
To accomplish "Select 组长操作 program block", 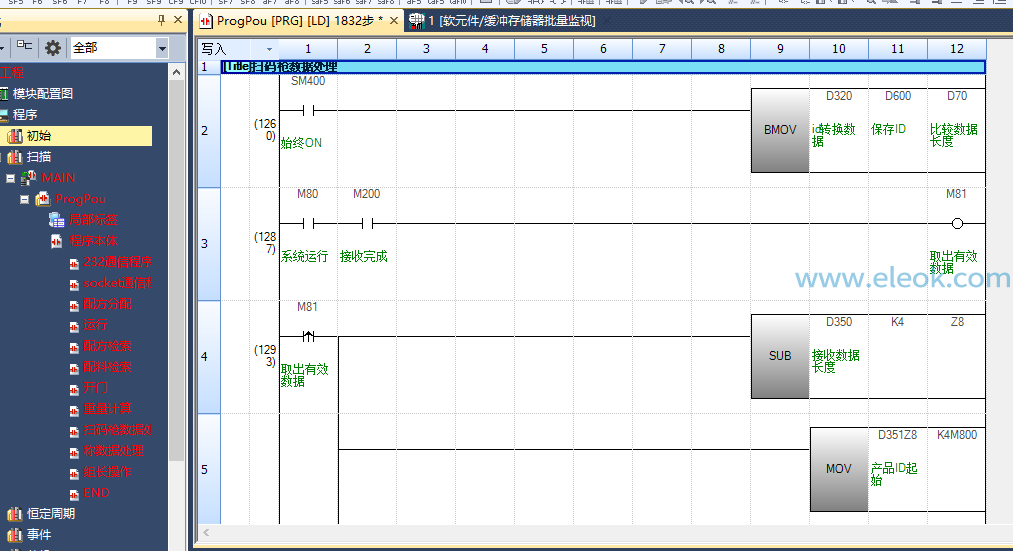I will [107, 472].
